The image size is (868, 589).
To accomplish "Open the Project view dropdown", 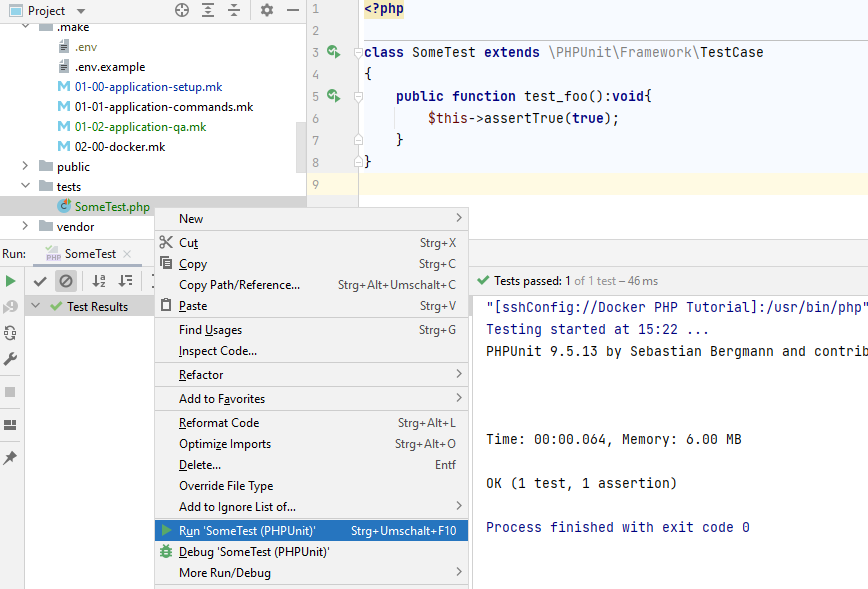I will click(81, 10).
